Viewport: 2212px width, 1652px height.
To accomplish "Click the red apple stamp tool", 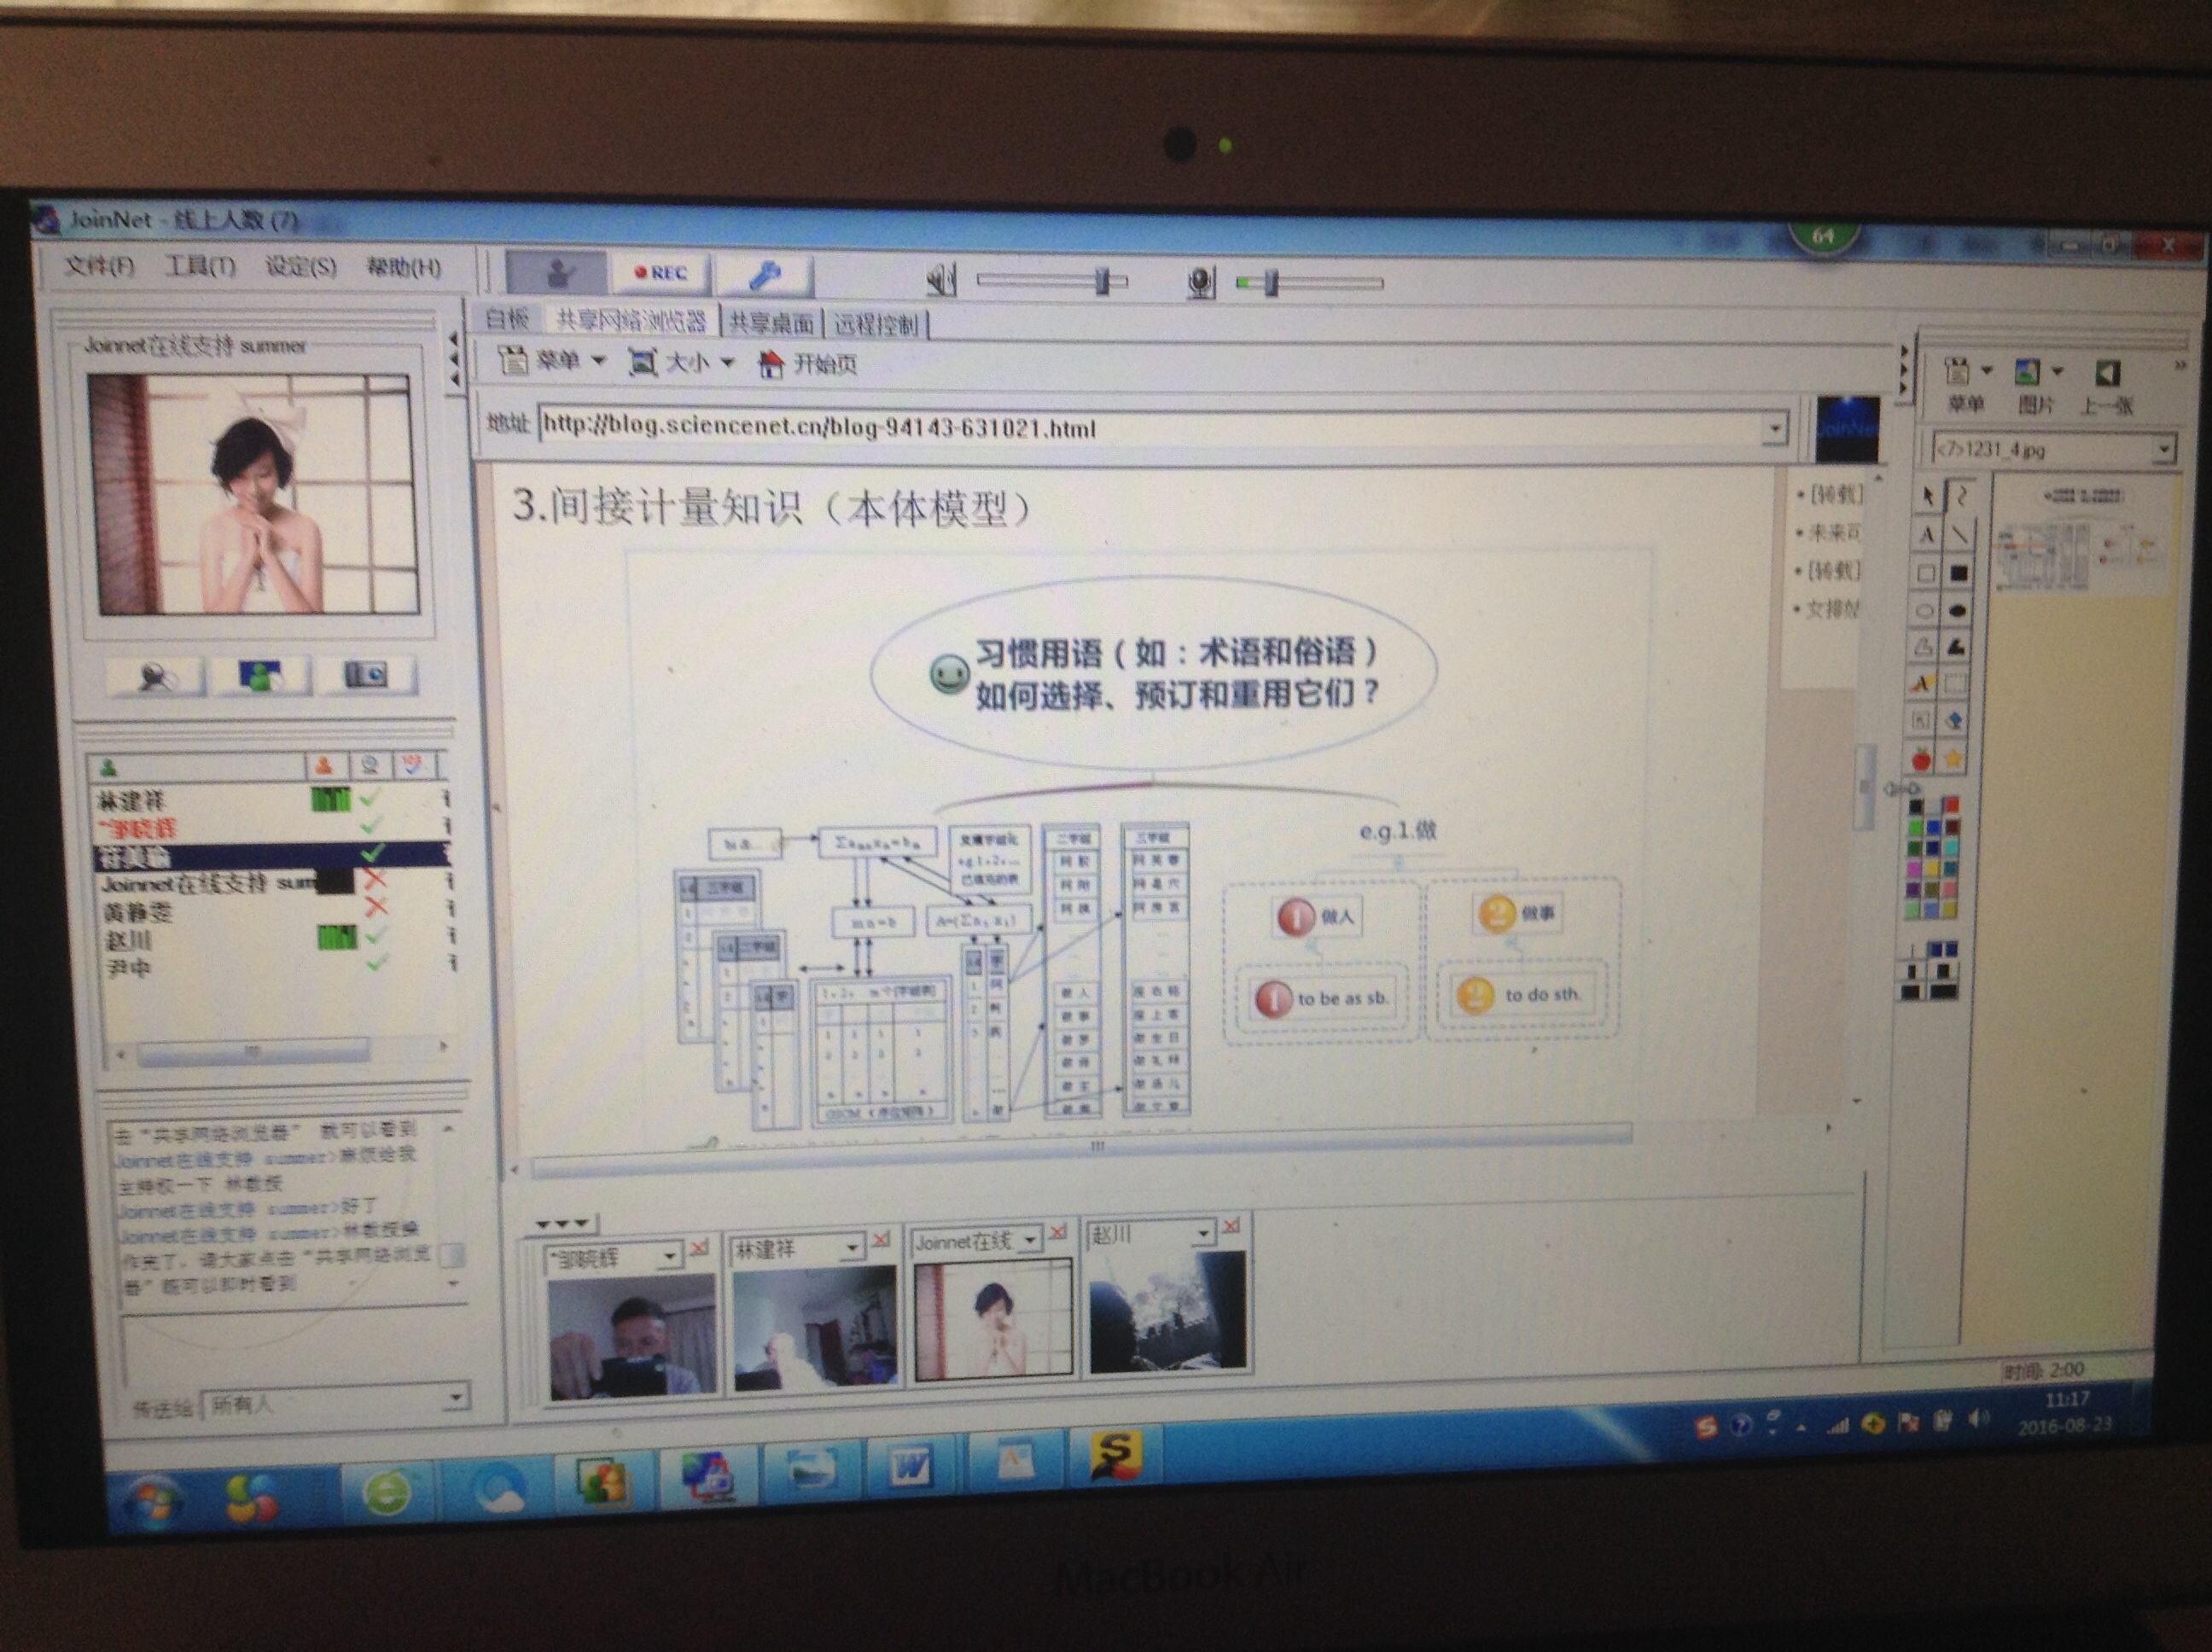I will [x=1921, y=760].
